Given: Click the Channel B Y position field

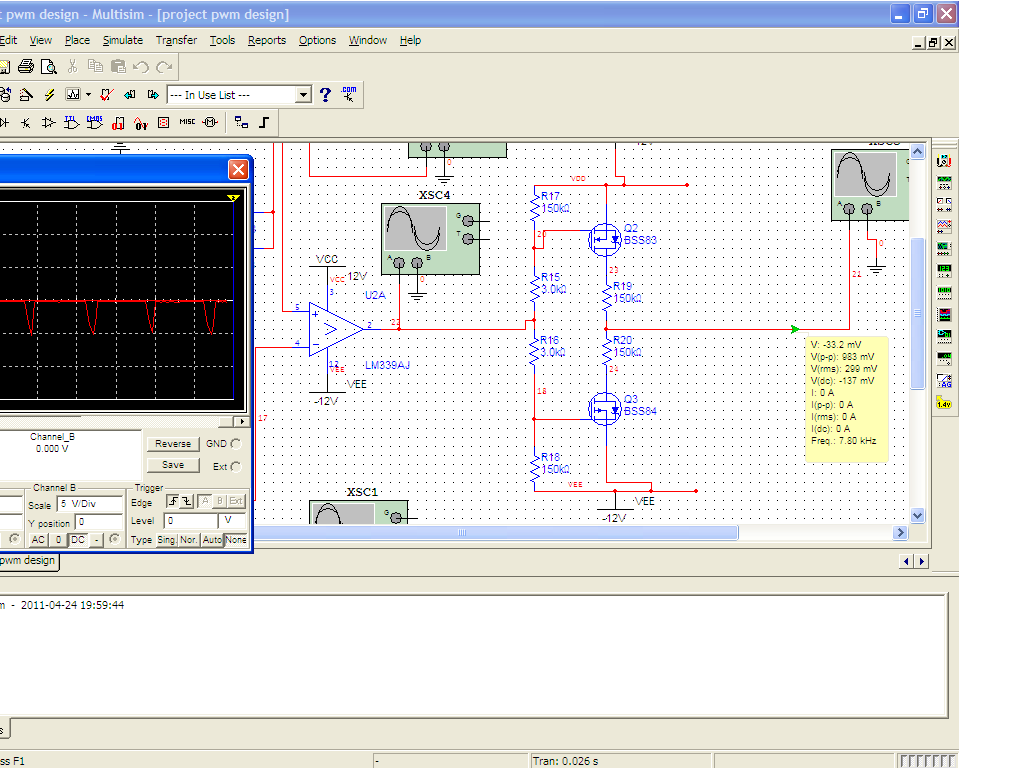Looking at the screenshot, I should (99, 522).
